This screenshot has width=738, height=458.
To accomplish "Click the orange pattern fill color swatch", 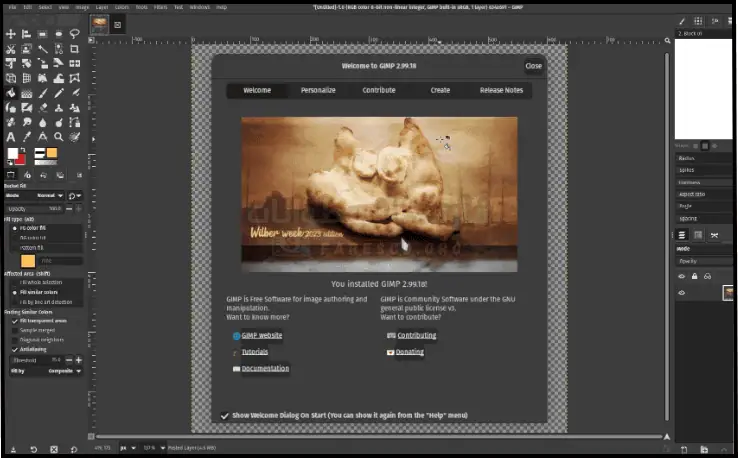I will tap(28, 260).
